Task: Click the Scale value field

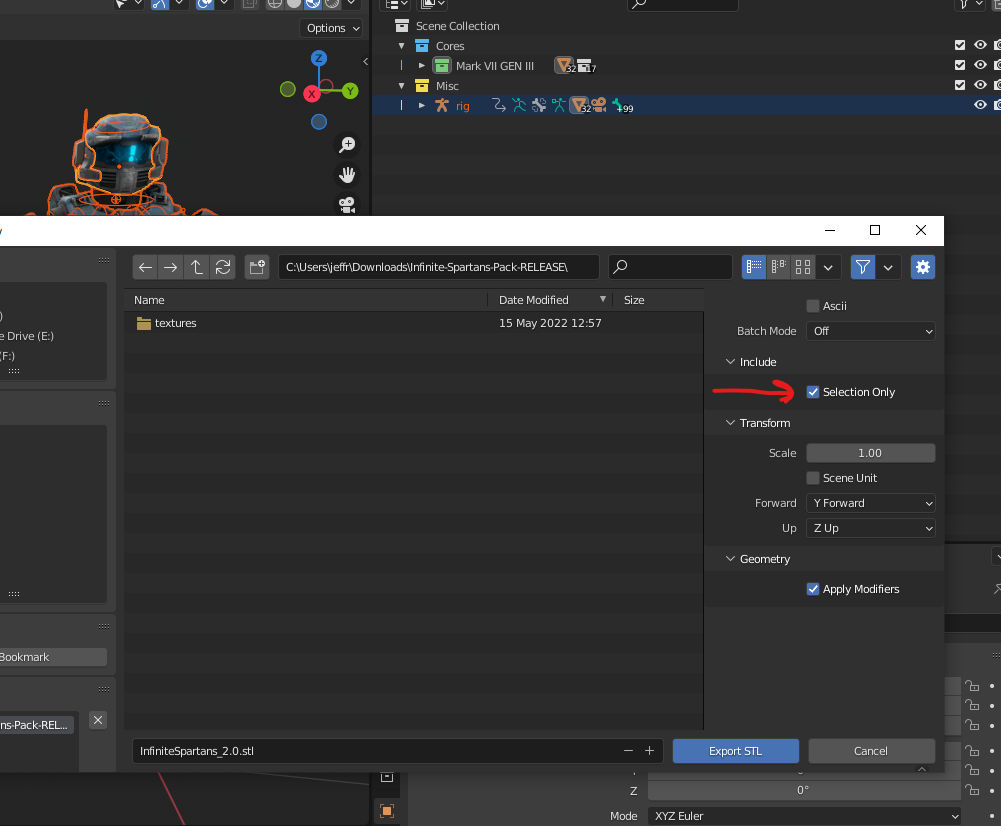Action: (870, 453)
